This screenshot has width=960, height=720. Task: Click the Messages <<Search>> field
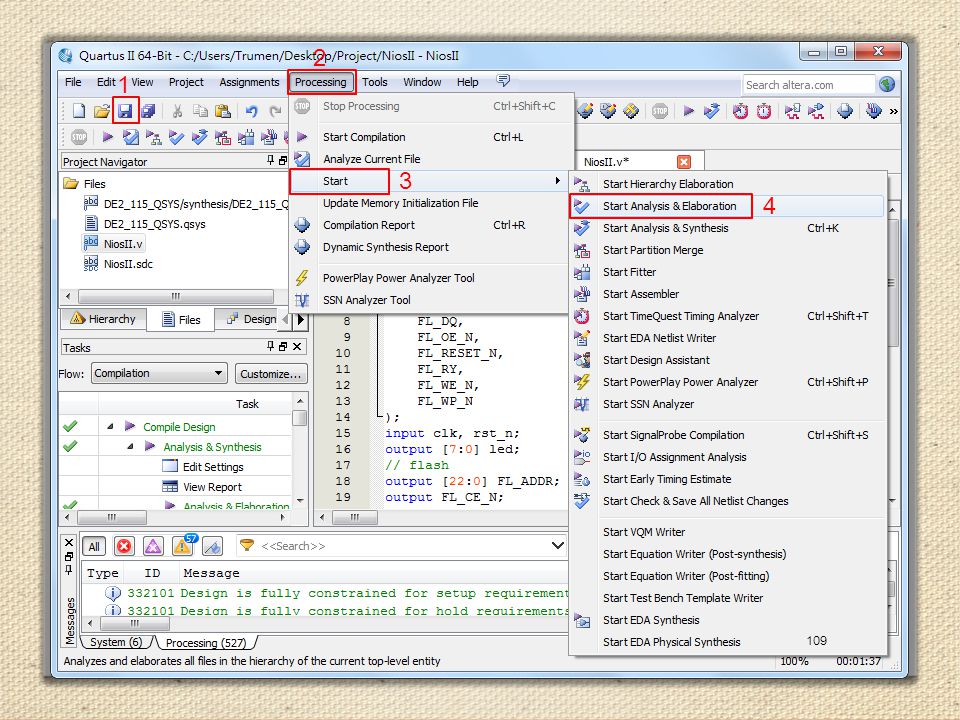[x=402, y=546]
